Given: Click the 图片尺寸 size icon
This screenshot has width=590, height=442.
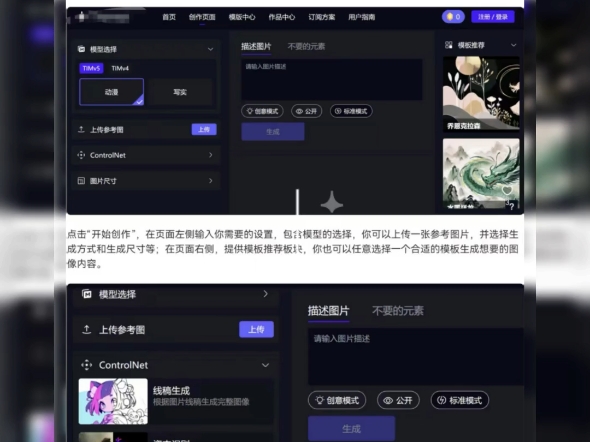Looking at the screenshot, I should [81, 181].
